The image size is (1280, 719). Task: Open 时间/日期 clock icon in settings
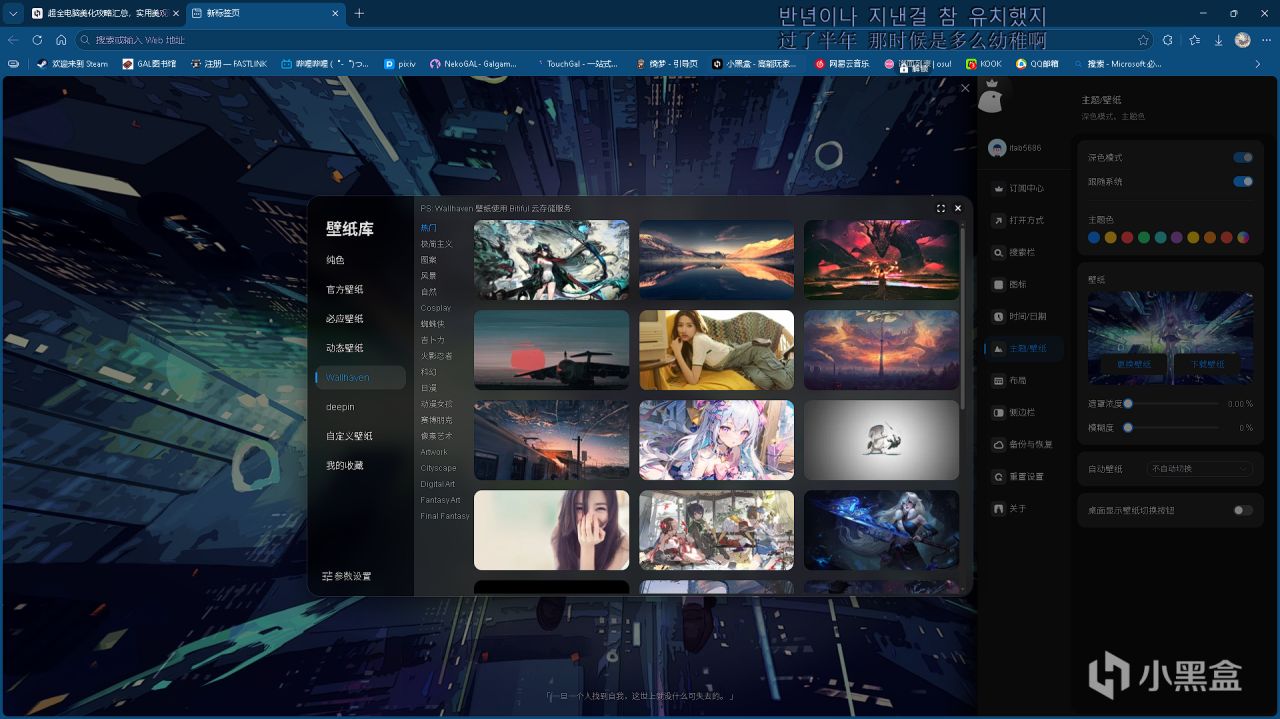click(998, 316)
